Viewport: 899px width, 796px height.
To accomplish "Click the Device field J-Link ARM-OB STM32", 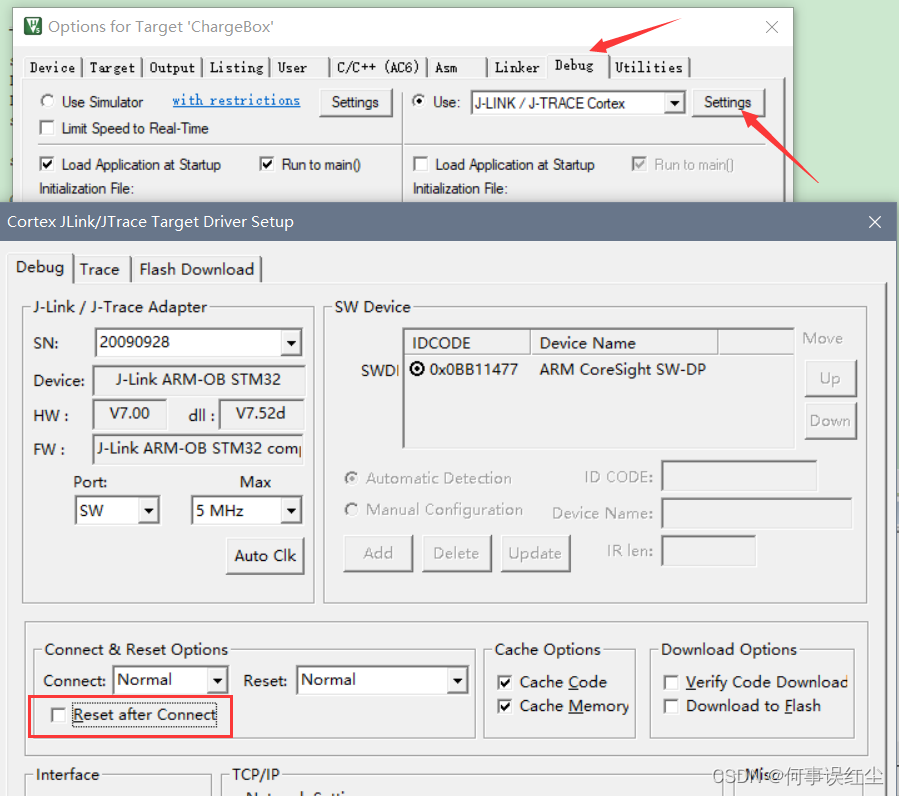I will click(198, 380).
